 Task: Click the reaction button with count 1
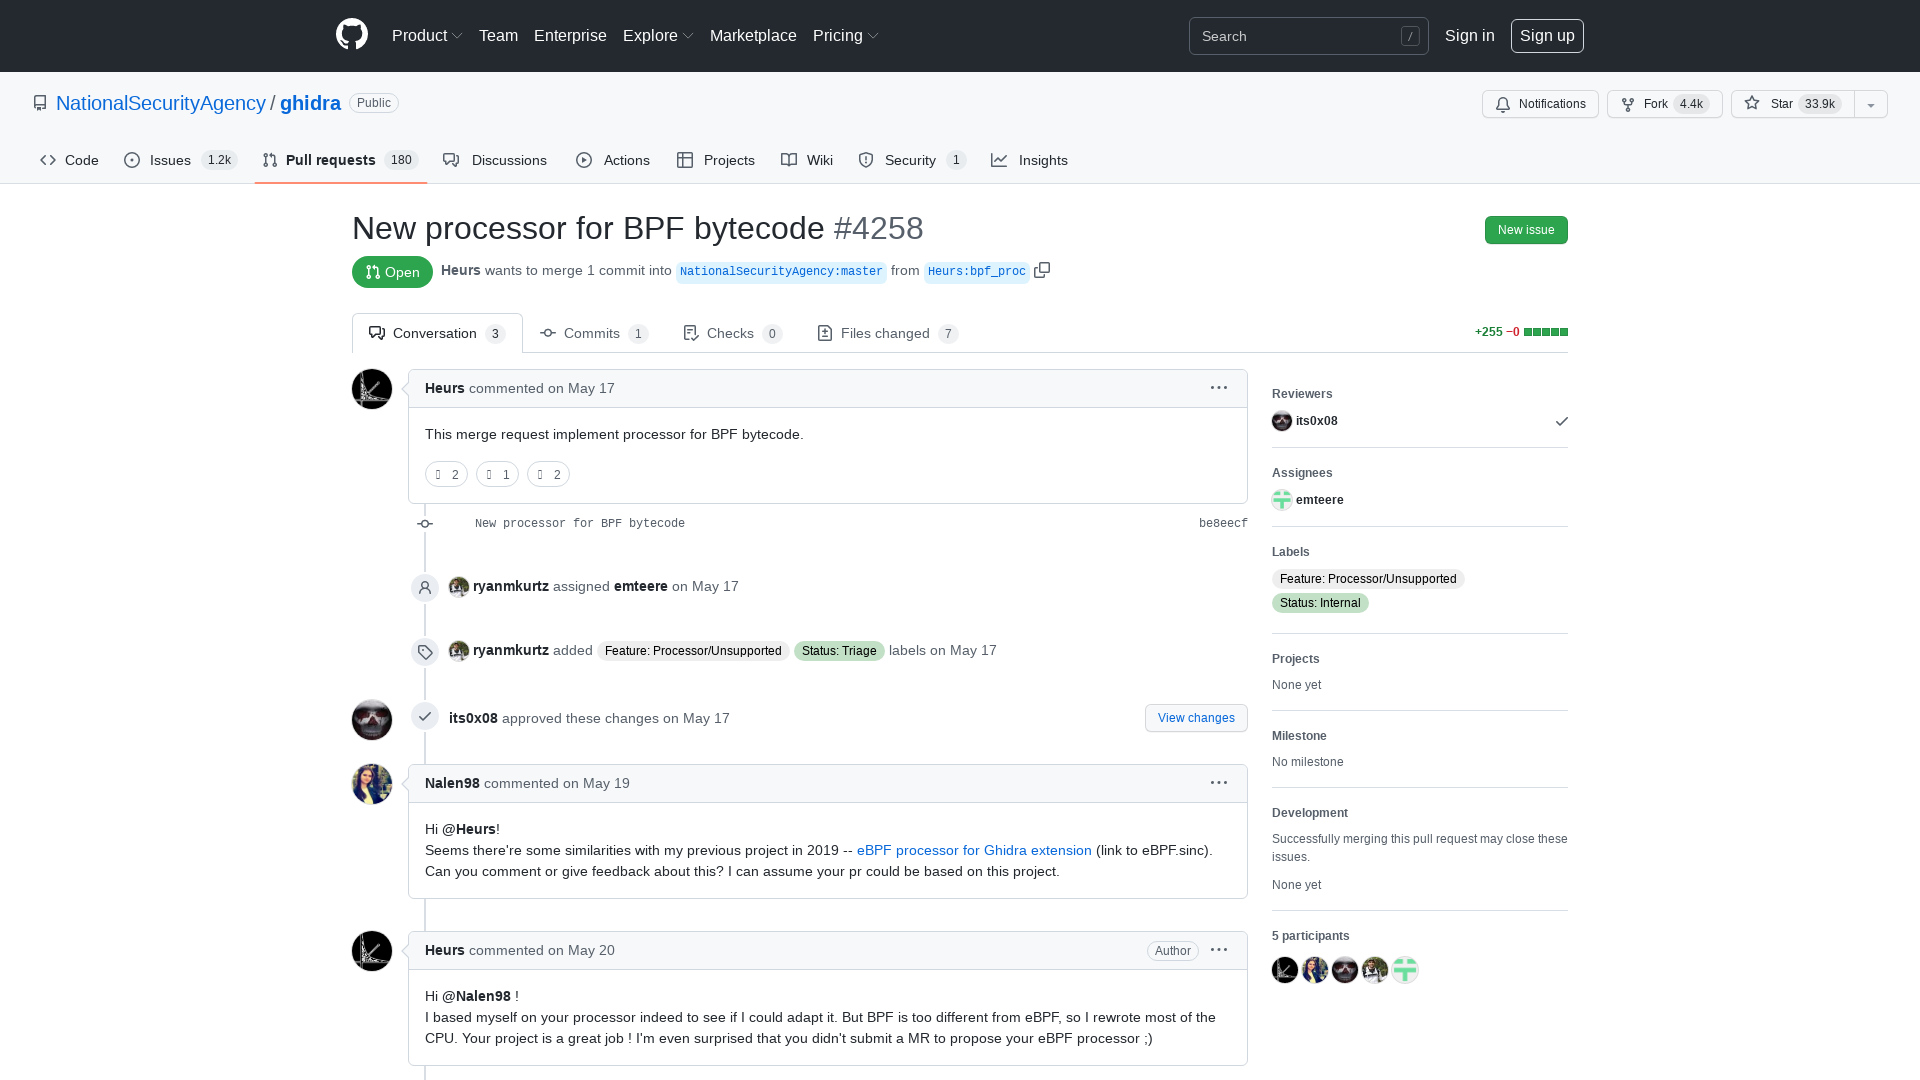(497, 474)
